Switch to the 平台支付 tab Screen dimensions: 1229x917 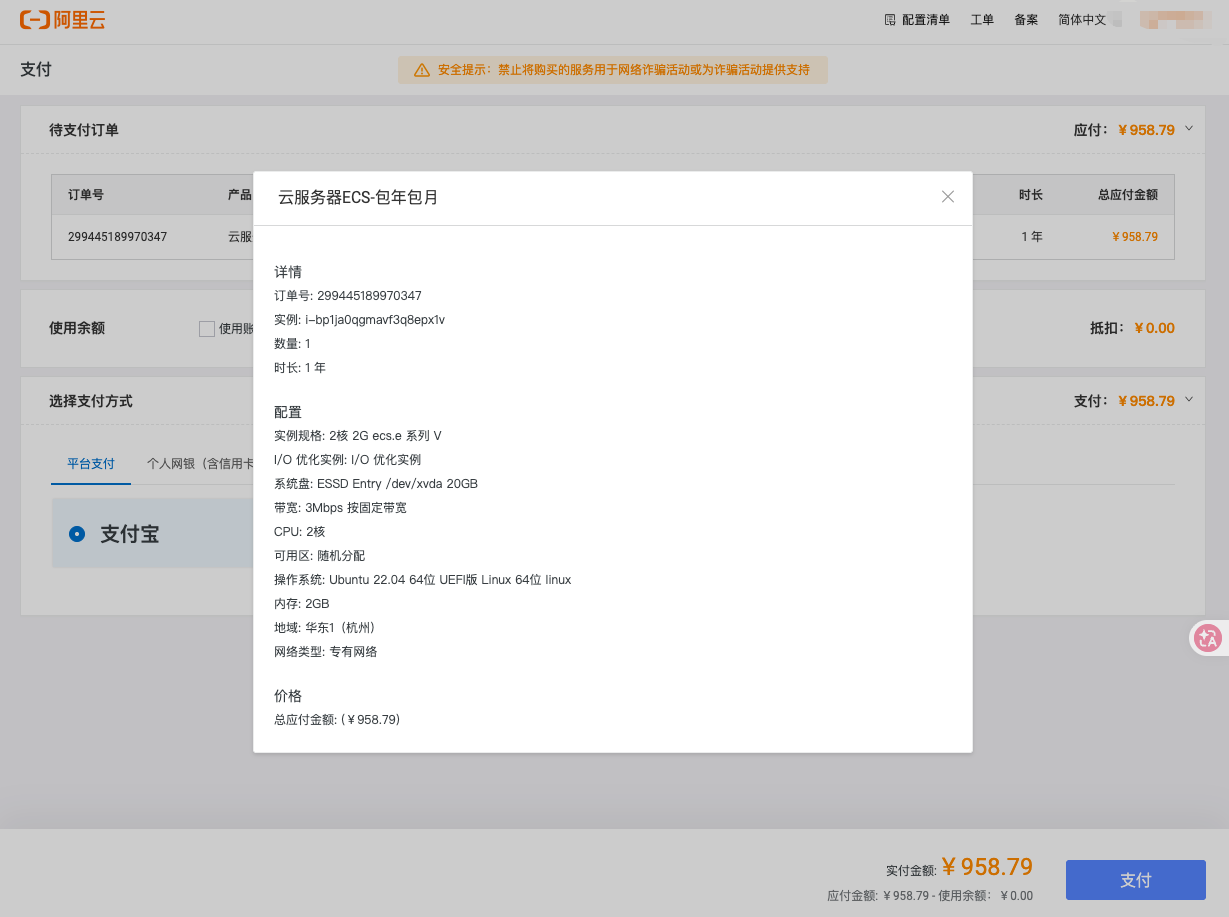(x=91, y=464)
